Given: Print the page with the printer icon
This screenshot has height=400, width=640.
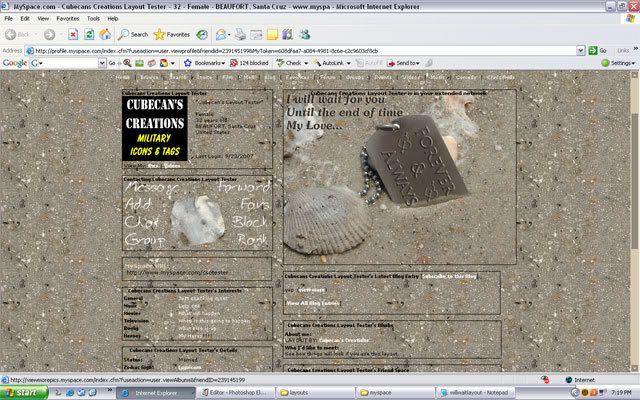Looking at the screenshot, I should 240,35.
